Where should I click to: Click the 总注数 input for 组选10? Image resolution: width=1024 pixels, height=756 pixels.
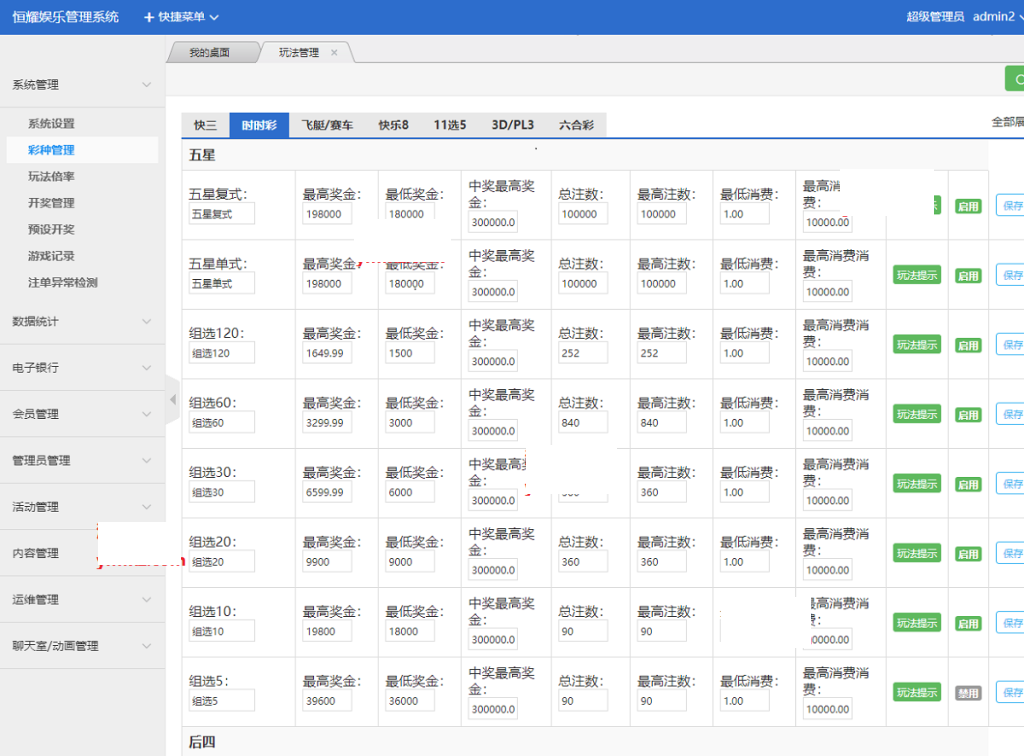(x=583, y=632)
